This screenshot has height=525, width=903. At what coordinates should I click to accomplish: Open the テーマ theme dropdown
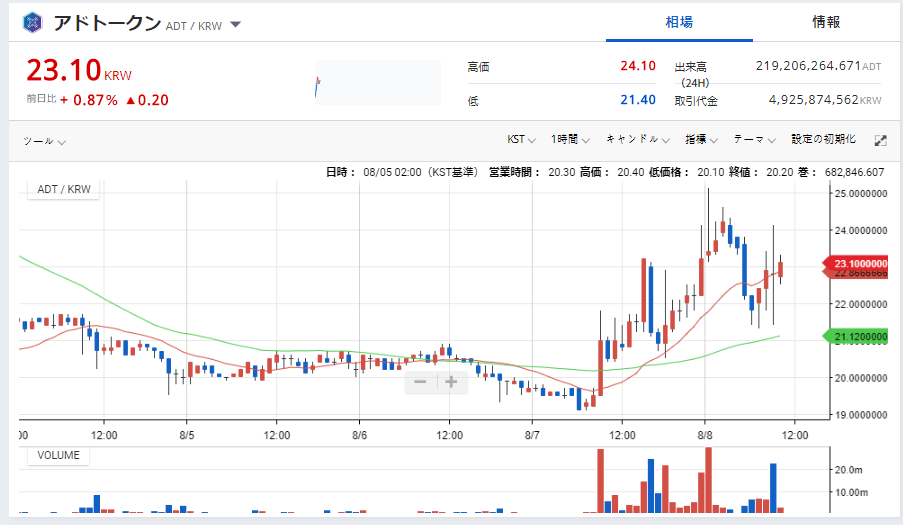(x=755, y=140)
